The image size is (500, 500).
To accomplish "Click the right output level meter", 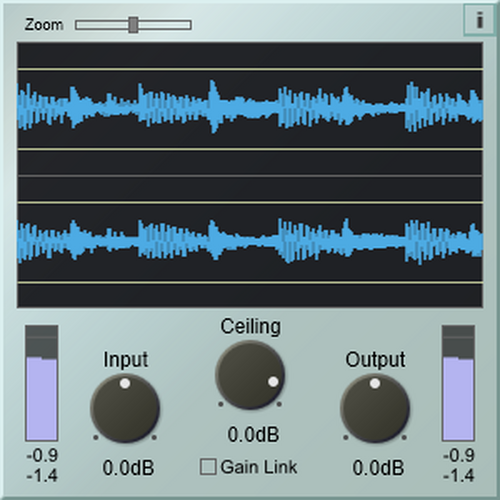I will [458, 383].
